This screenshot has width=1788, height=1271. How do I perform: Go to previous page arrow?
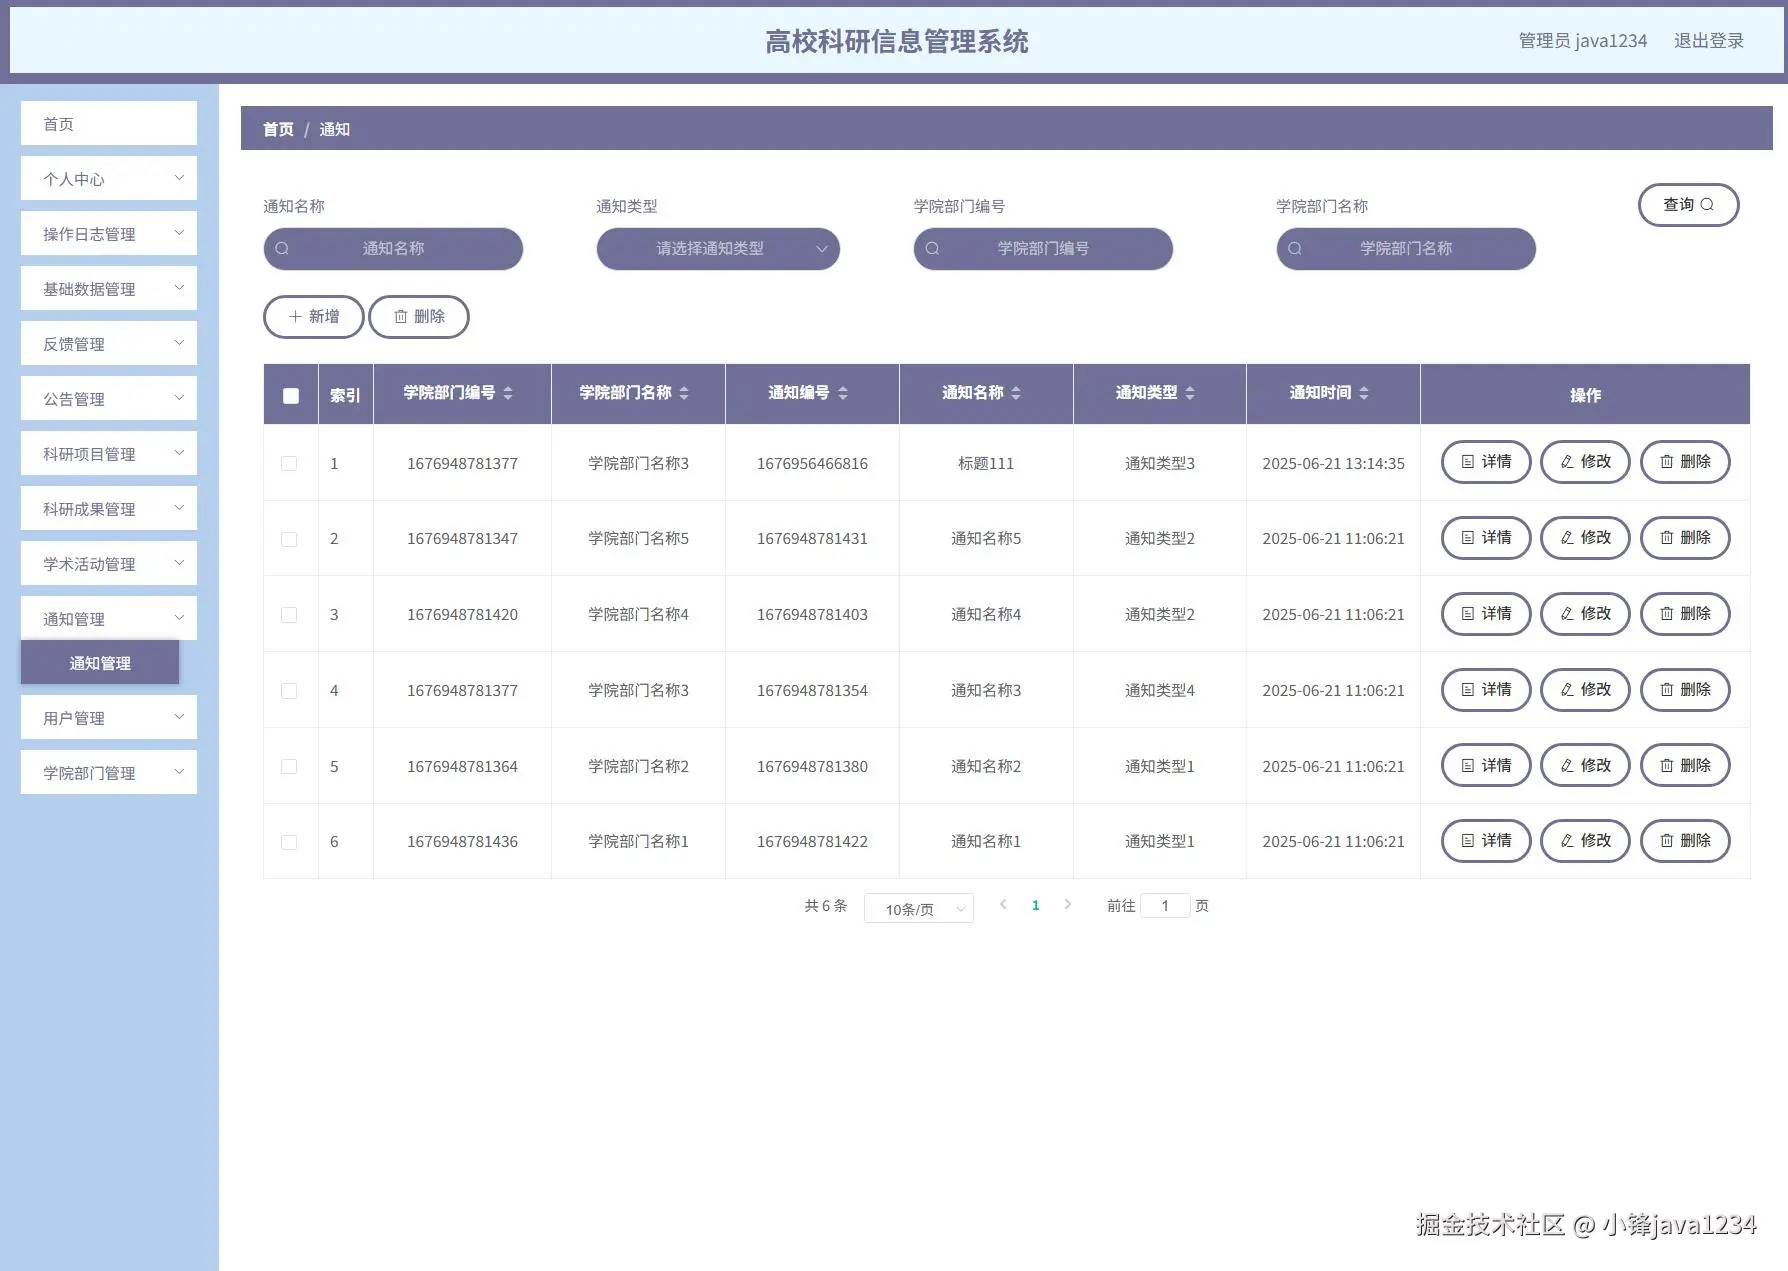(x=1003, y=905)
